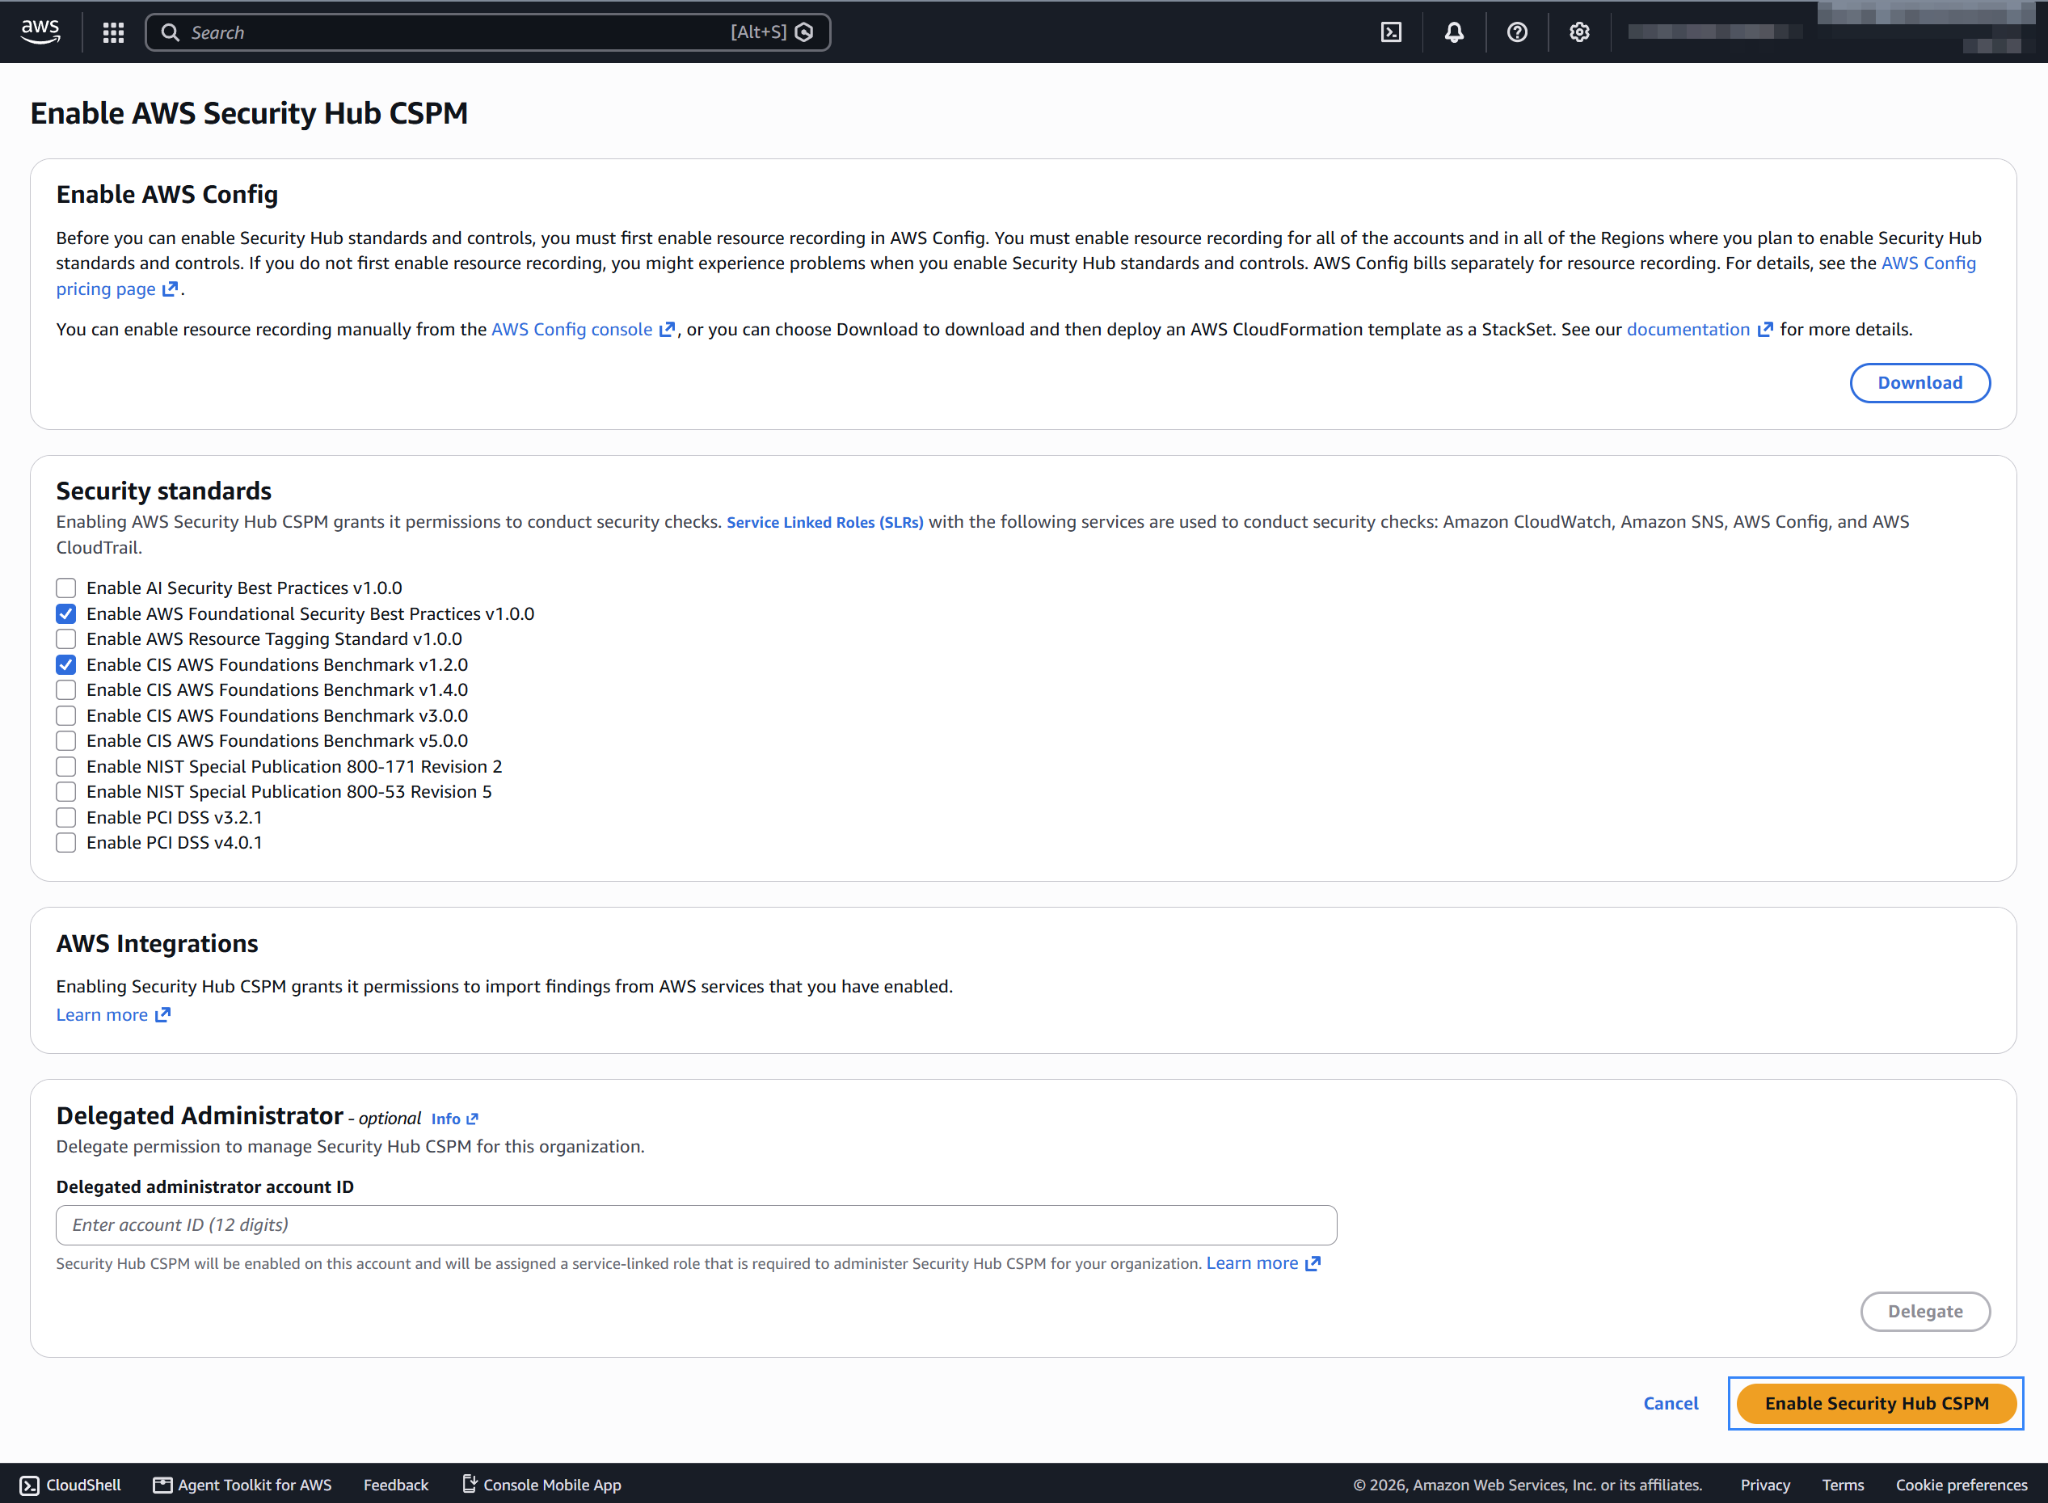Screen dimensions: 2048x1503
Task: Open Cookie preferences in the footer
Action: (x=1961, y=1485)
